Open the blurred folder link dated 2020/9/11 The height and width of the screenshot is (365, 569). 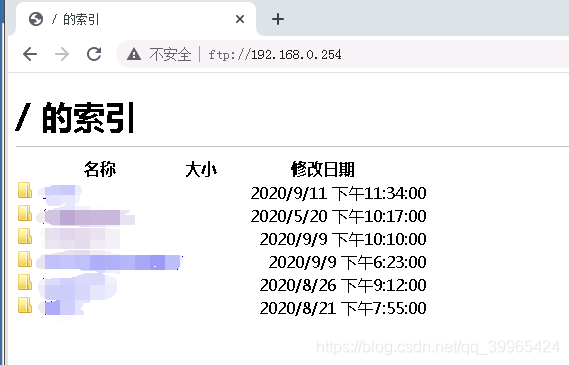tap(60, 194)
